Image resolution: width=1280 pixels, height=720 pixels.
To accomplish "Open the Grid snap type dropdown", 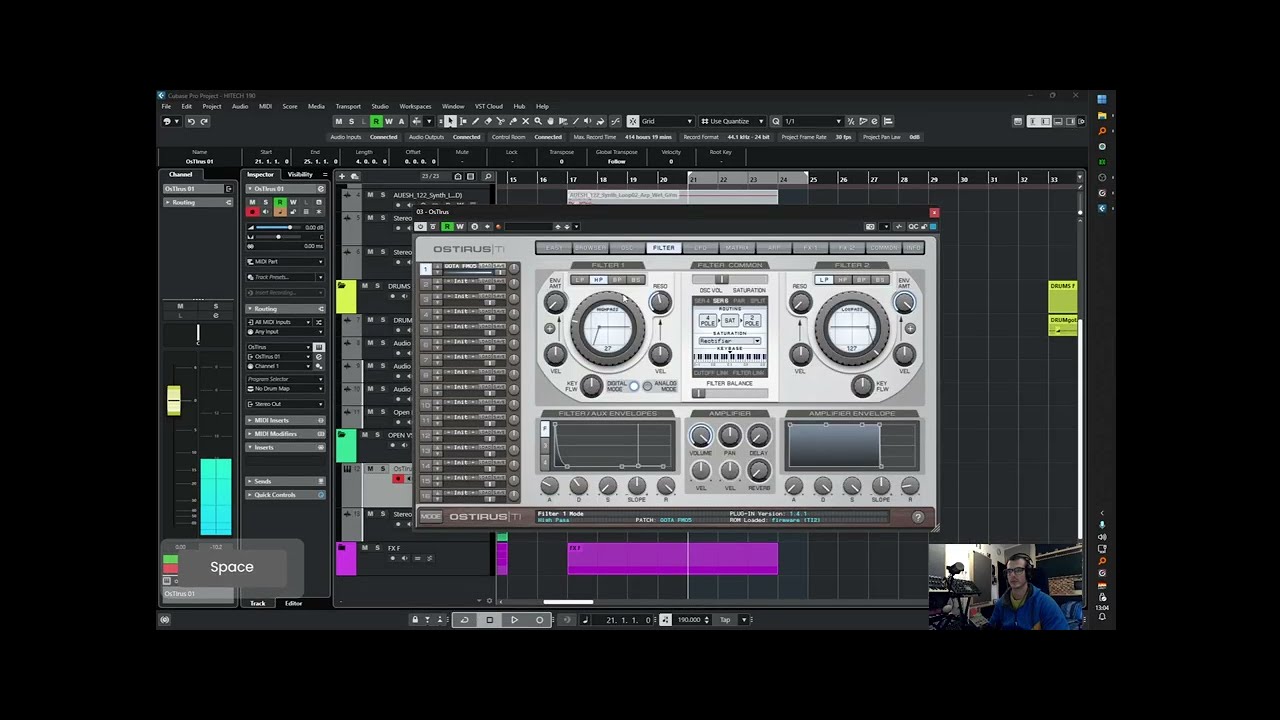I will tap(667, 121).
